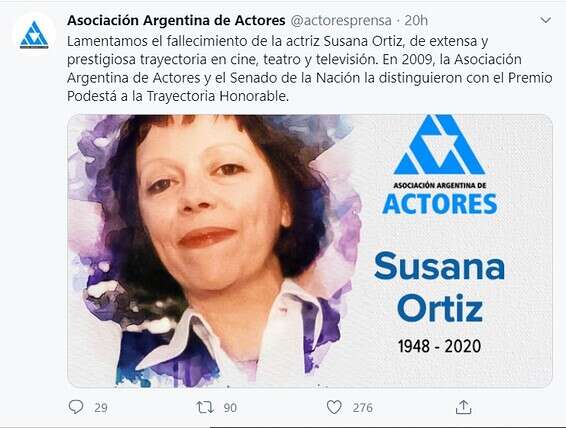Image resolution: width=566 pixels, height=428 pixels.
Task: Click the woman's portrait in the image
Action: click(x=215, y=251)
